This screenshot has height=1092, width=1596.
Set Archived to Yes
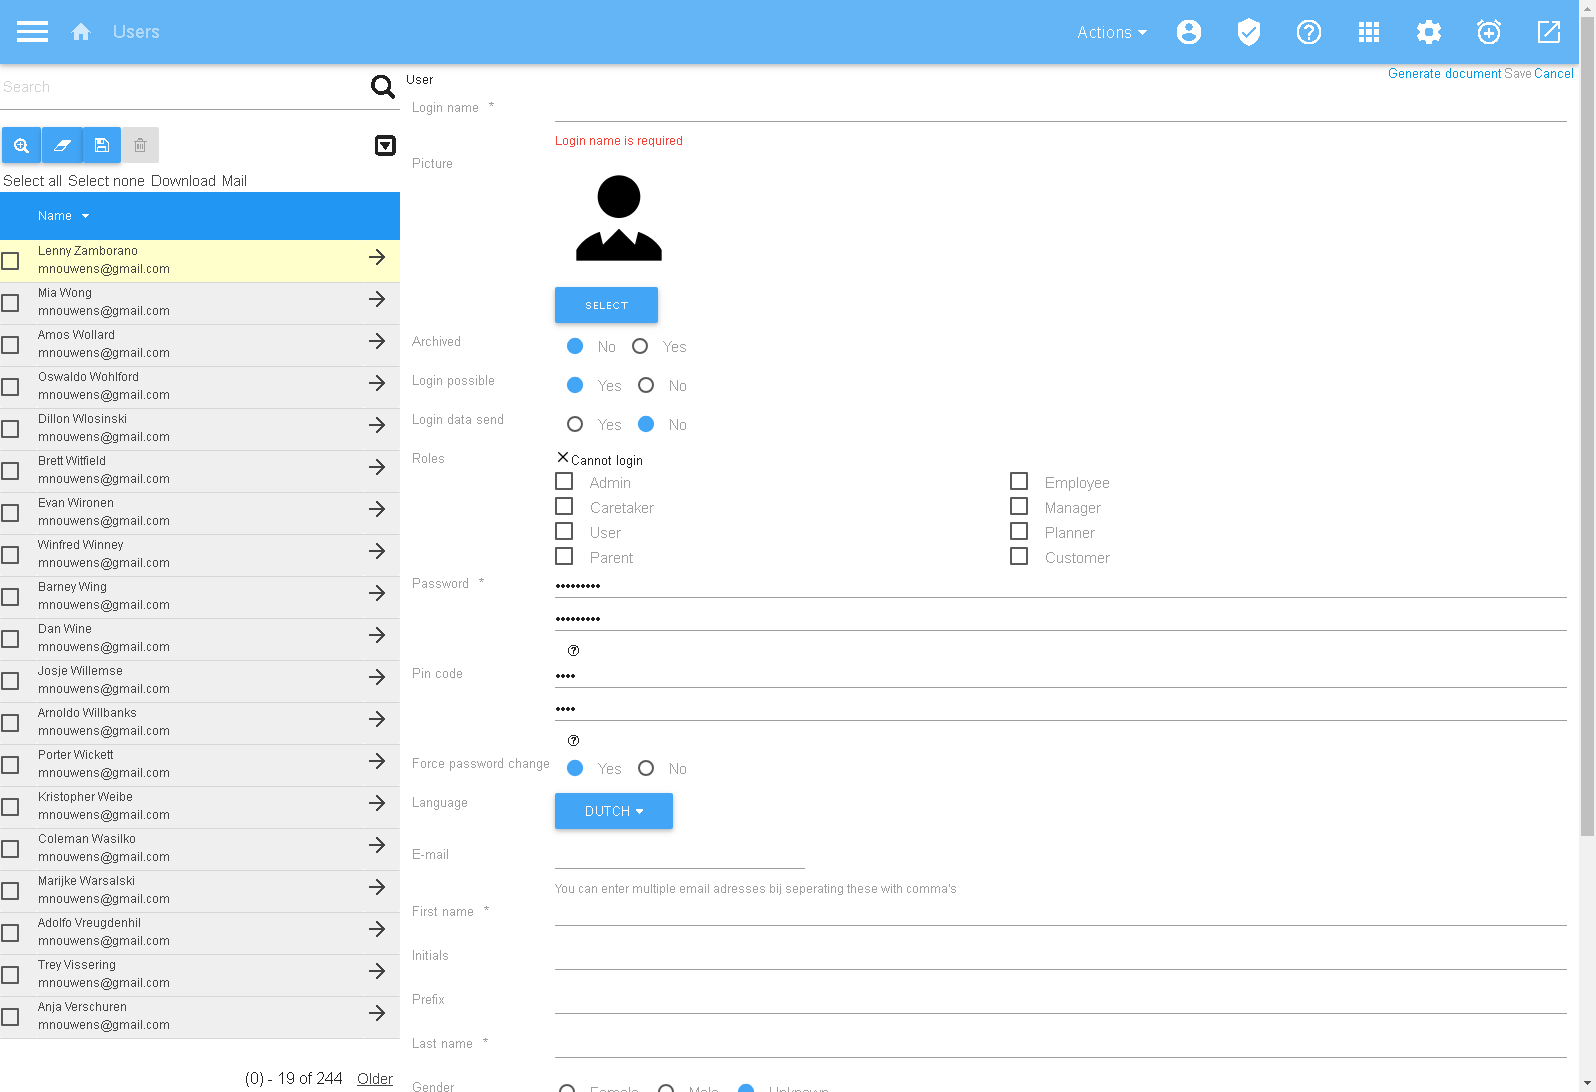click(640, 346)
